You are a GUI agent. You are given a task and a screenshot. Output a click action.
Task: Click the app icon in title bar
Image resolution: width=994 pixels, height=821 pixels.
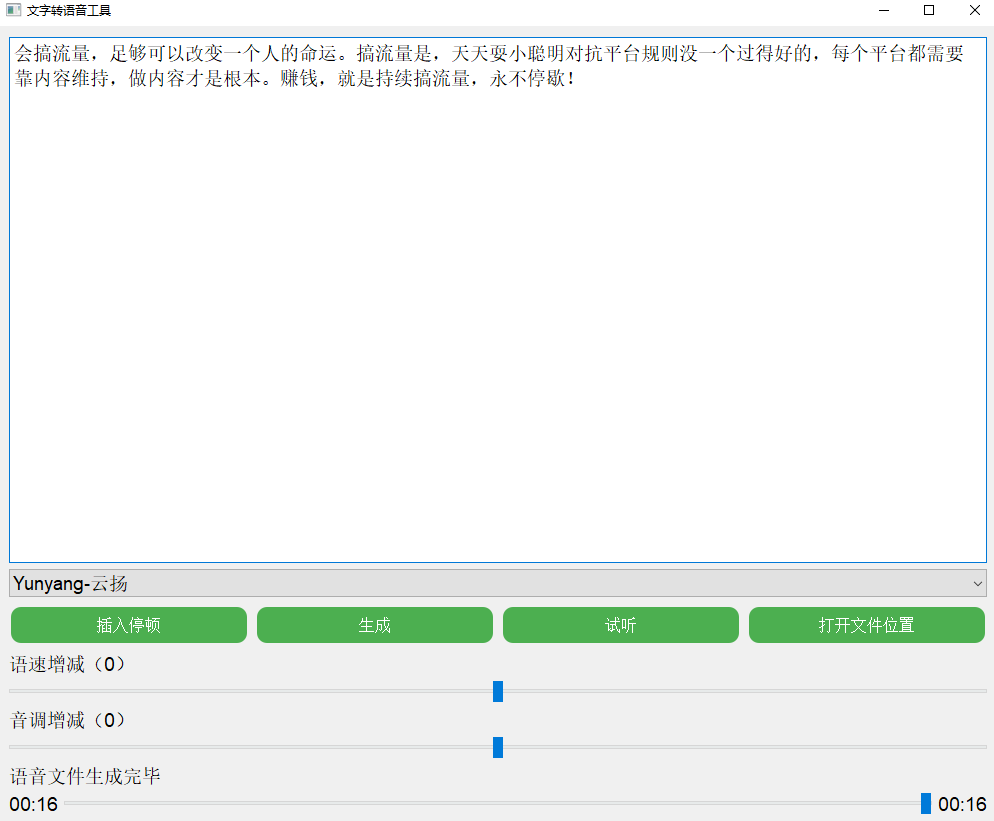click(13, 10)
